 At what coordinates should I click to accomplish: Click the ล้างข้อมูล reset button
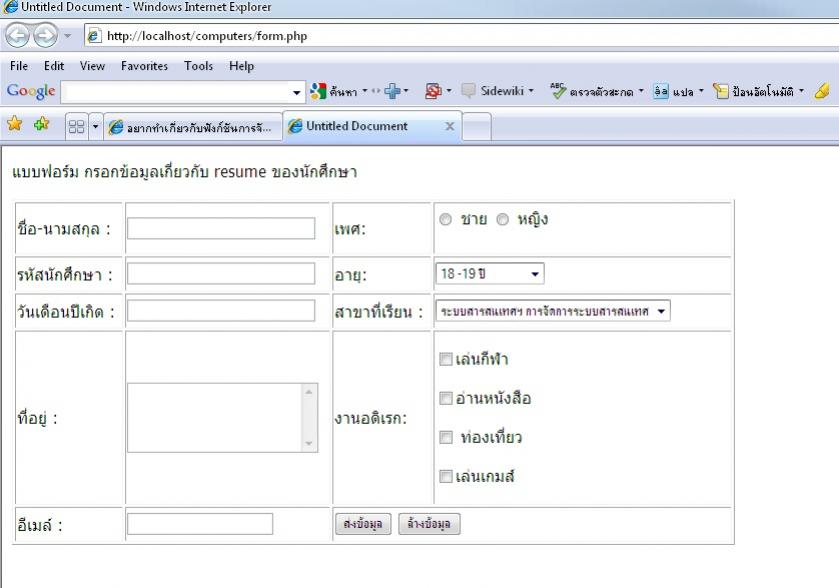point(429,524)
